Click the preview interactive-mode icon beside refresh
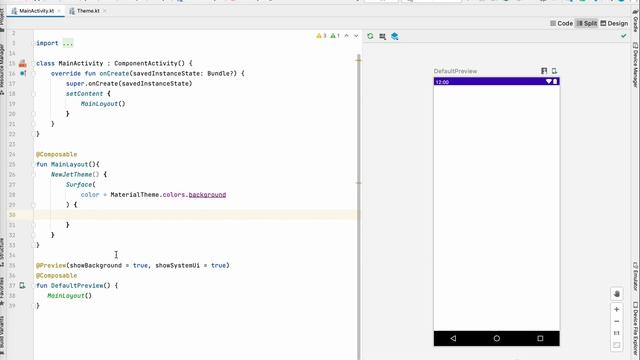Viewport: 640px width, 360px height. click(382, 36)
